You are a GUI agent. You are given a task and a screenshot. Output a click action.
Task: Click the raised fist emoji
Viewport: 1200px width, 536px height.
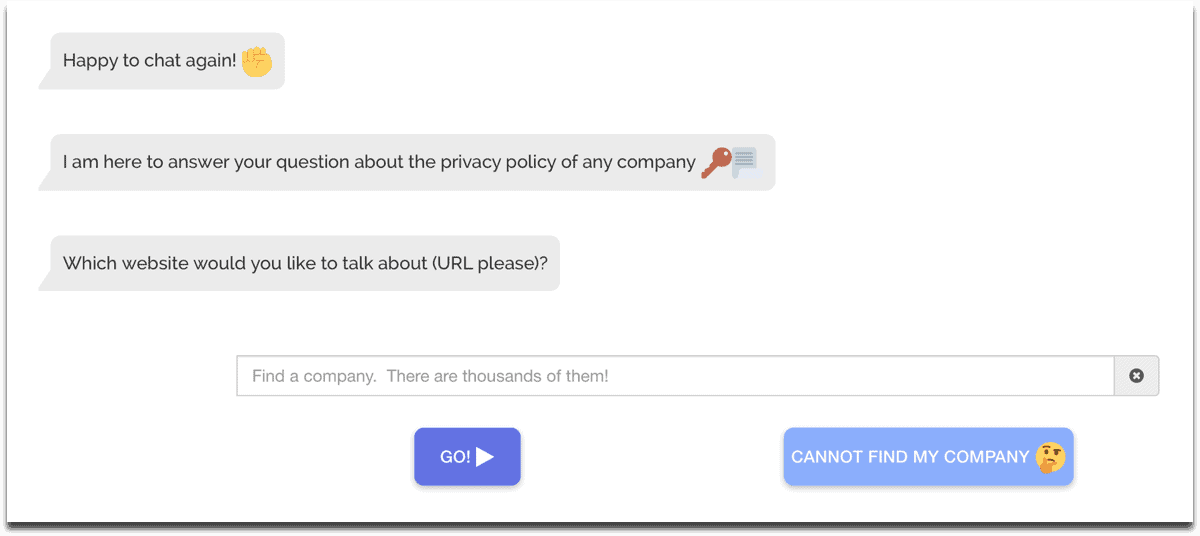click(x=257, y=61)
